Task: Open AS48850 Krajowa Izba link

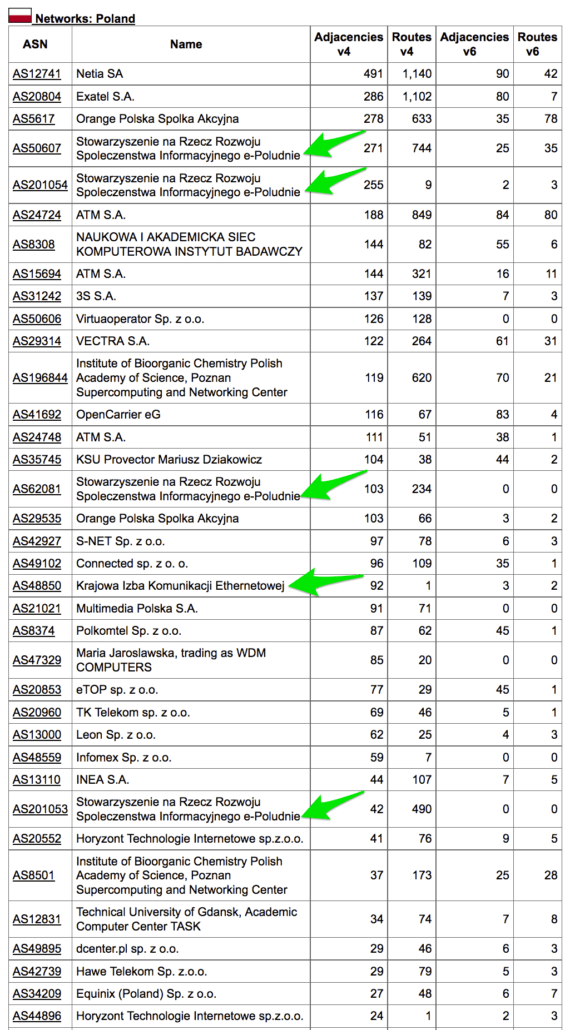Action: point(37,586)
